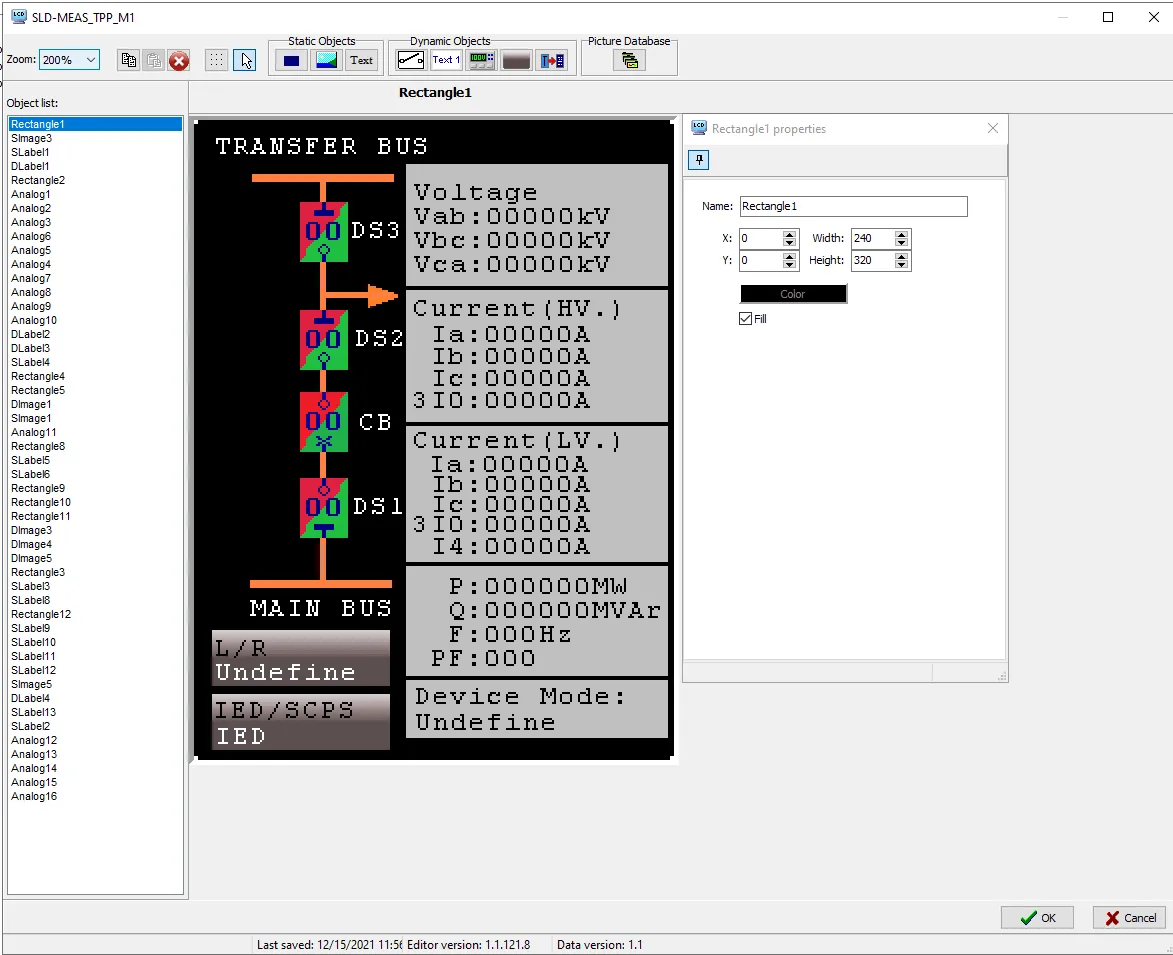This screenshot has width=1173, height=955.
Task: Add a static Text label
Action: tap(361, 61)
